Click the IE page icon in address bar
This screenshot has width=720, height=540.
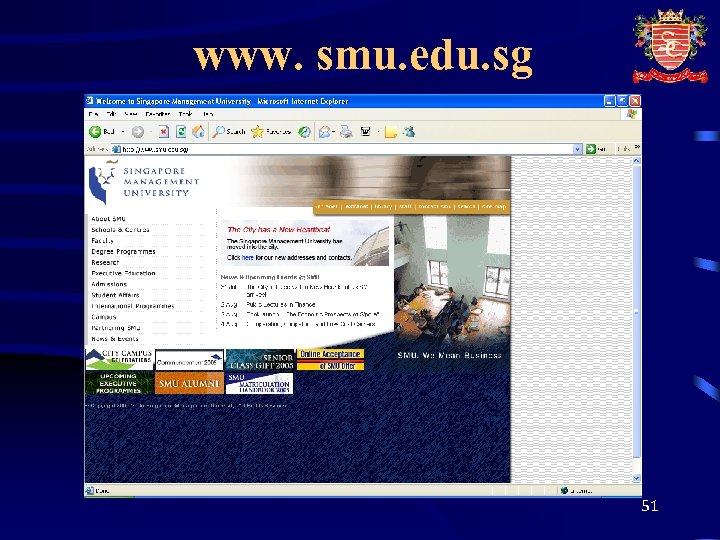pos(116,149)
